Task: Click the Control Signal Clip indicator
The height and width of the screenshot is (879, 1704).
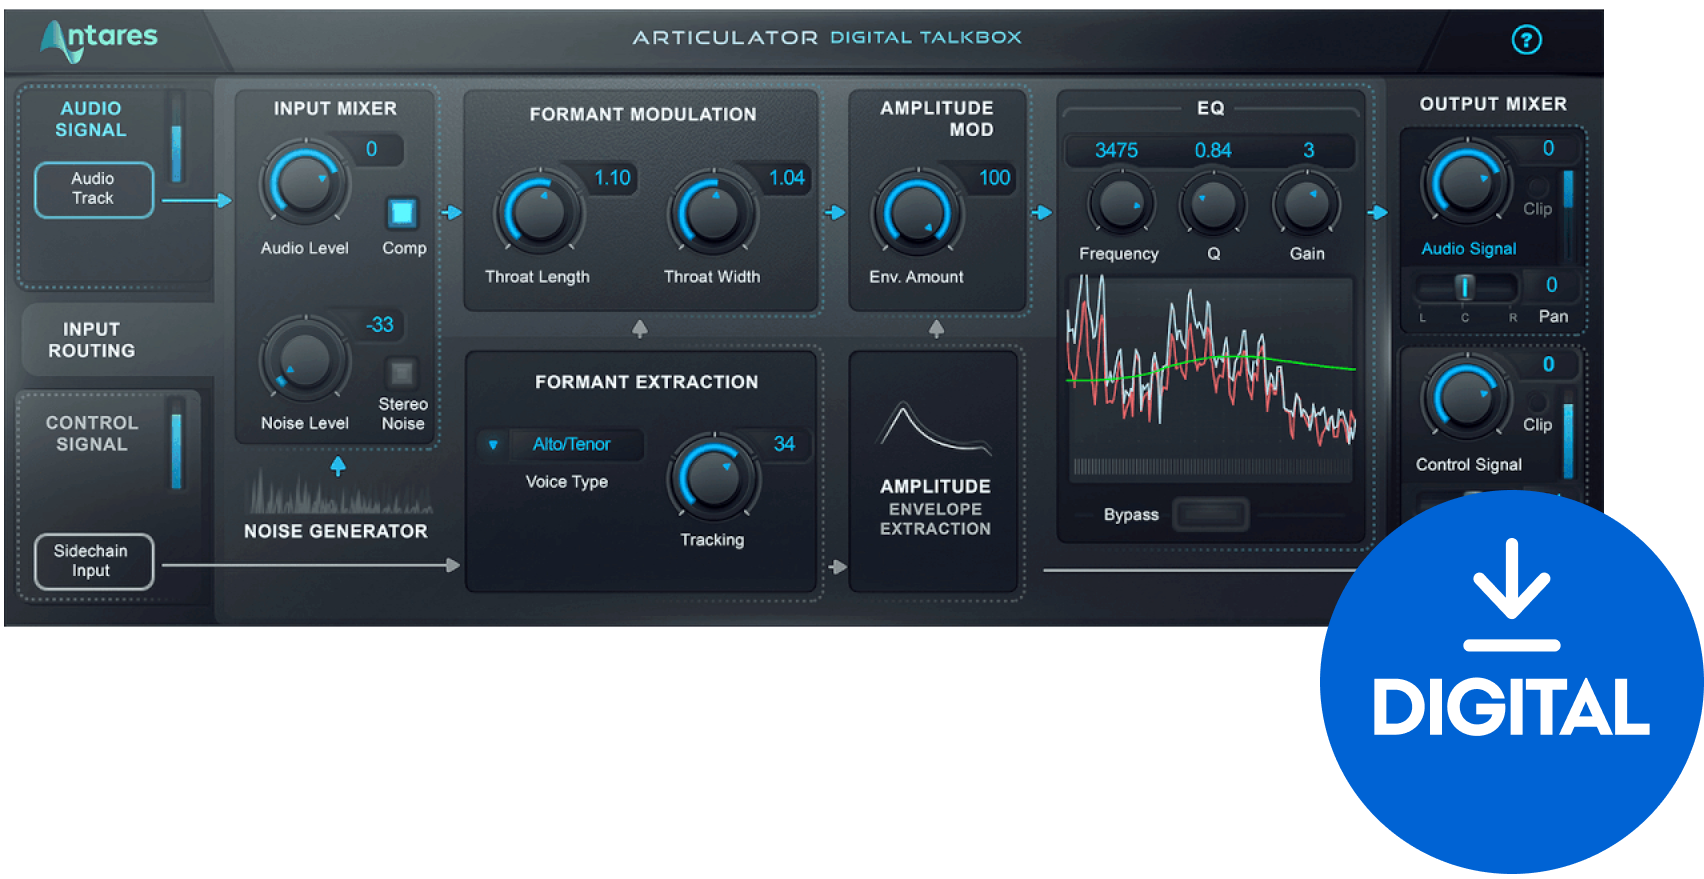Action: pyautogui.click(x=1538, y=404)
